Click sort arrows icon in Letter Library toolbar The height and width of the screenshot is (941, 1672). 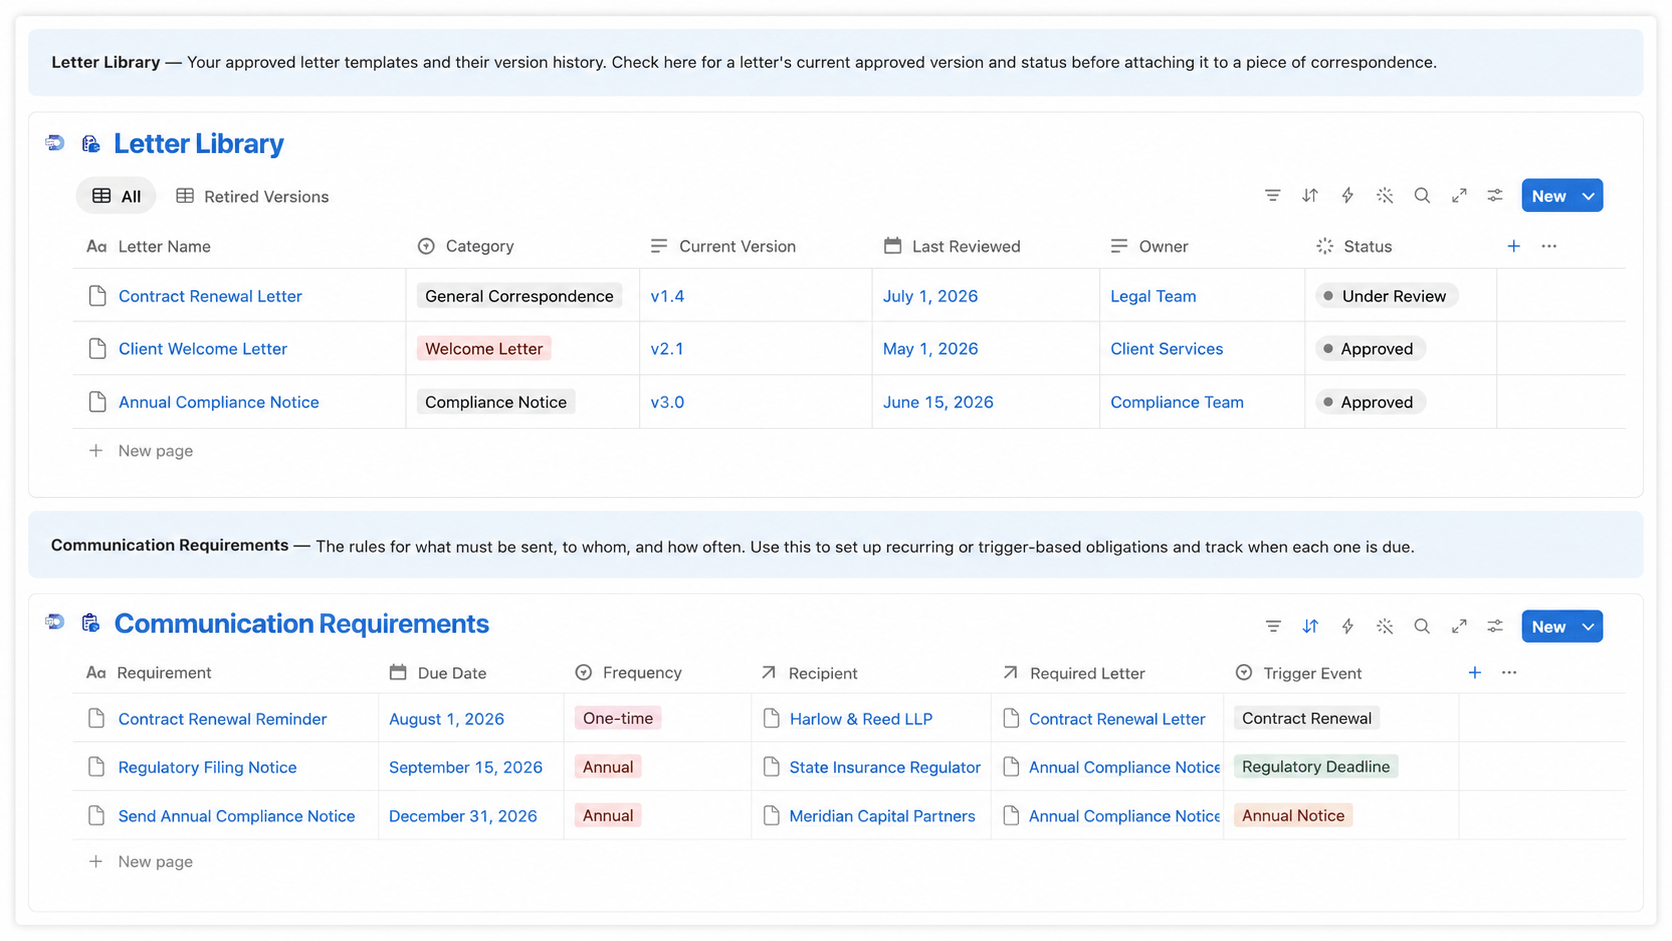(1310, 196)
